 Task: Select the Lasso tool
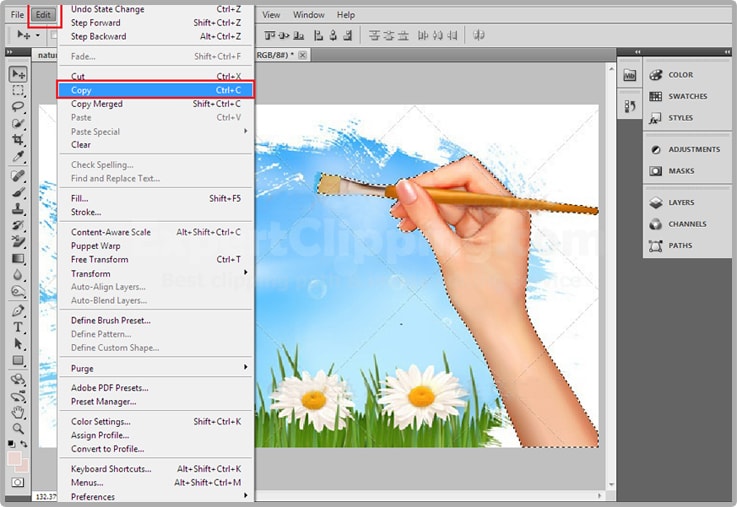tap(18, 107)
